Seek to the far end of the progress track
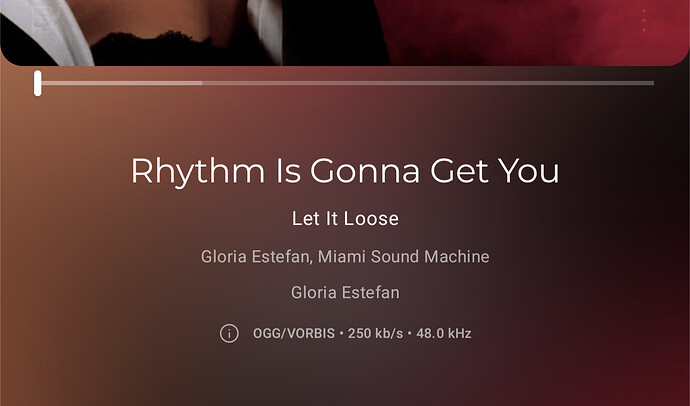Image resolution: width=690 pixels, height=406 pixels. [652, 83]
